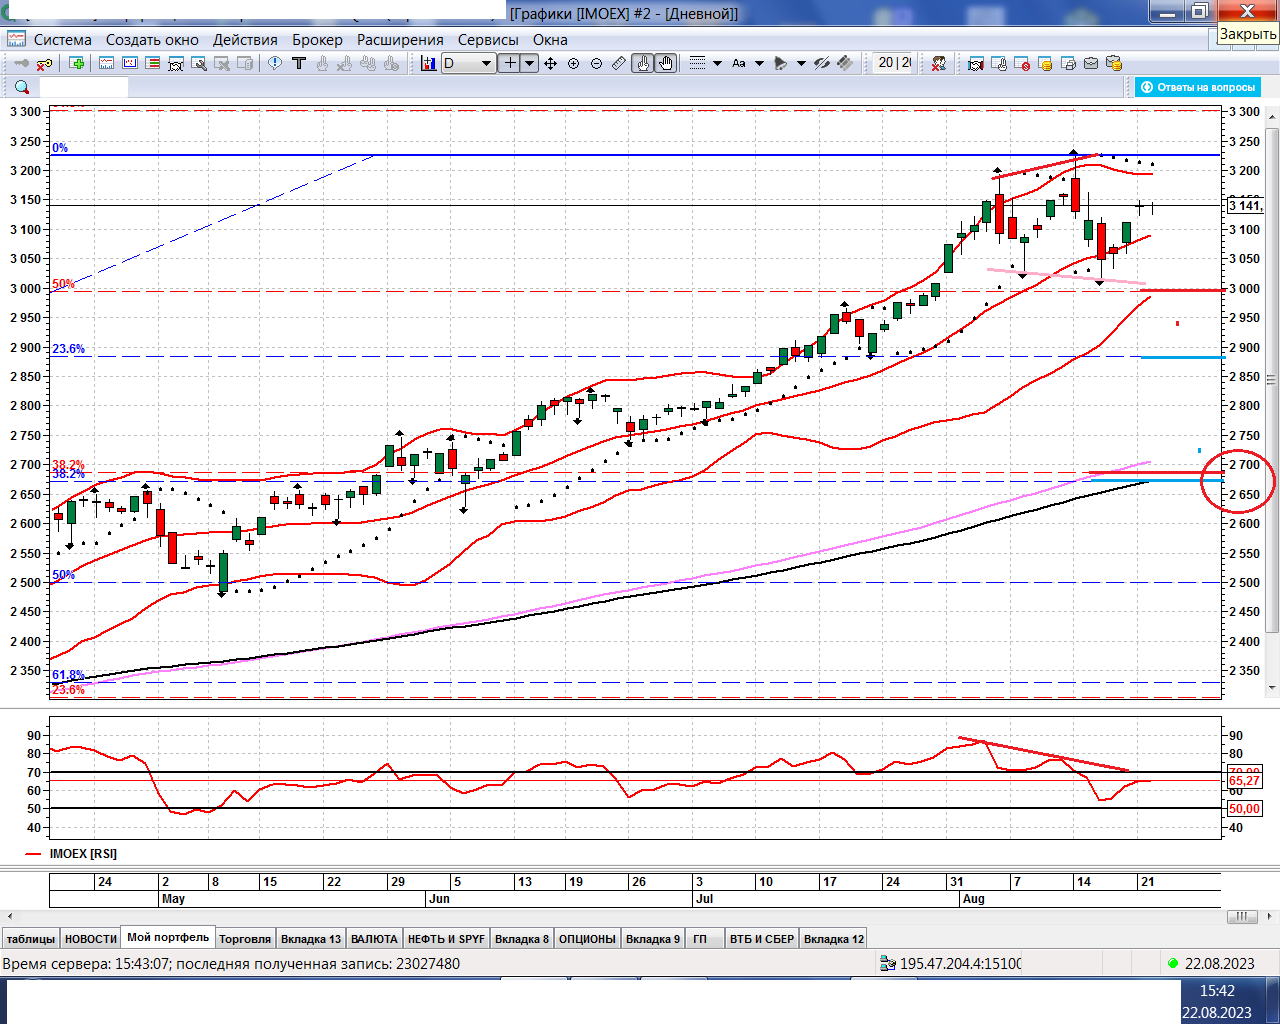Click the exclamation speech bubble icon
Viewport: 1280px width, 1024px height.
tap(275, 63)
